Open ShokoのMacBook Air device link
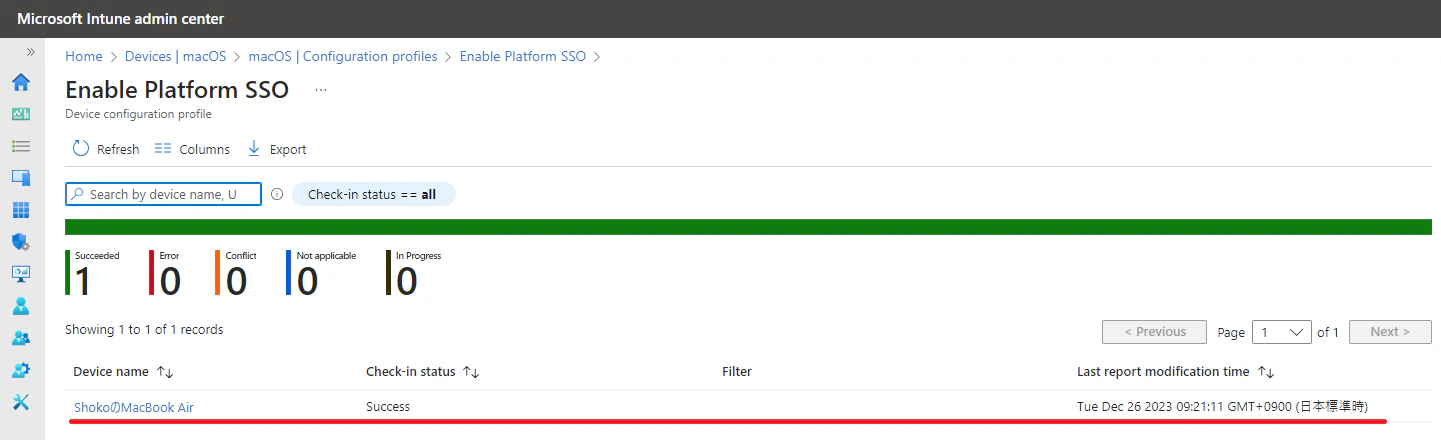Image resolution: width=1441 pixels, height=440 pixels. click(134, 407)
